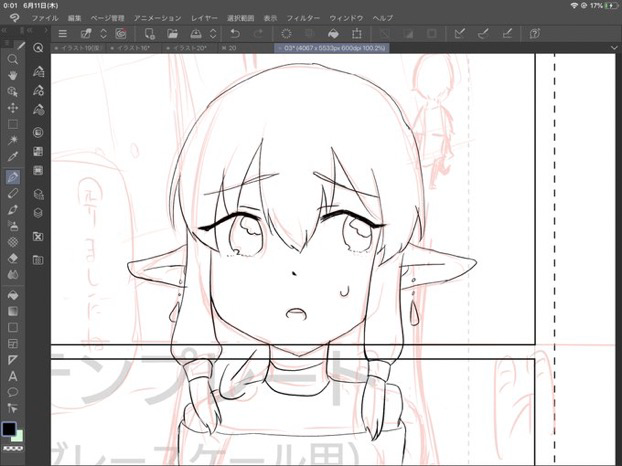Open the ファイル menu

click(45, 18)
